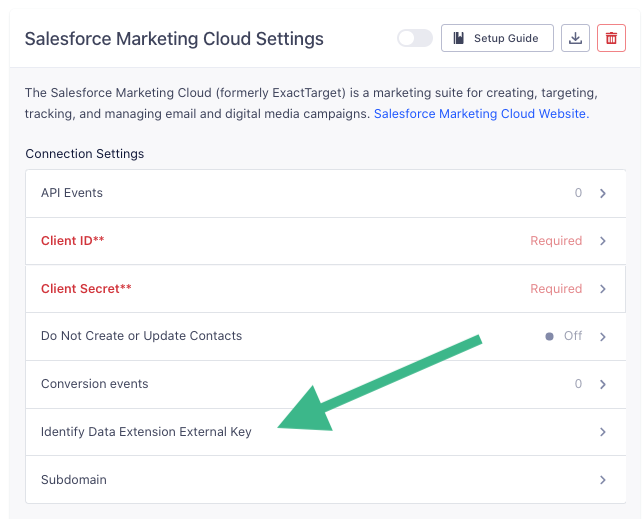
Task: Click the Conversion events arrow icon
Action: (603, 384)
